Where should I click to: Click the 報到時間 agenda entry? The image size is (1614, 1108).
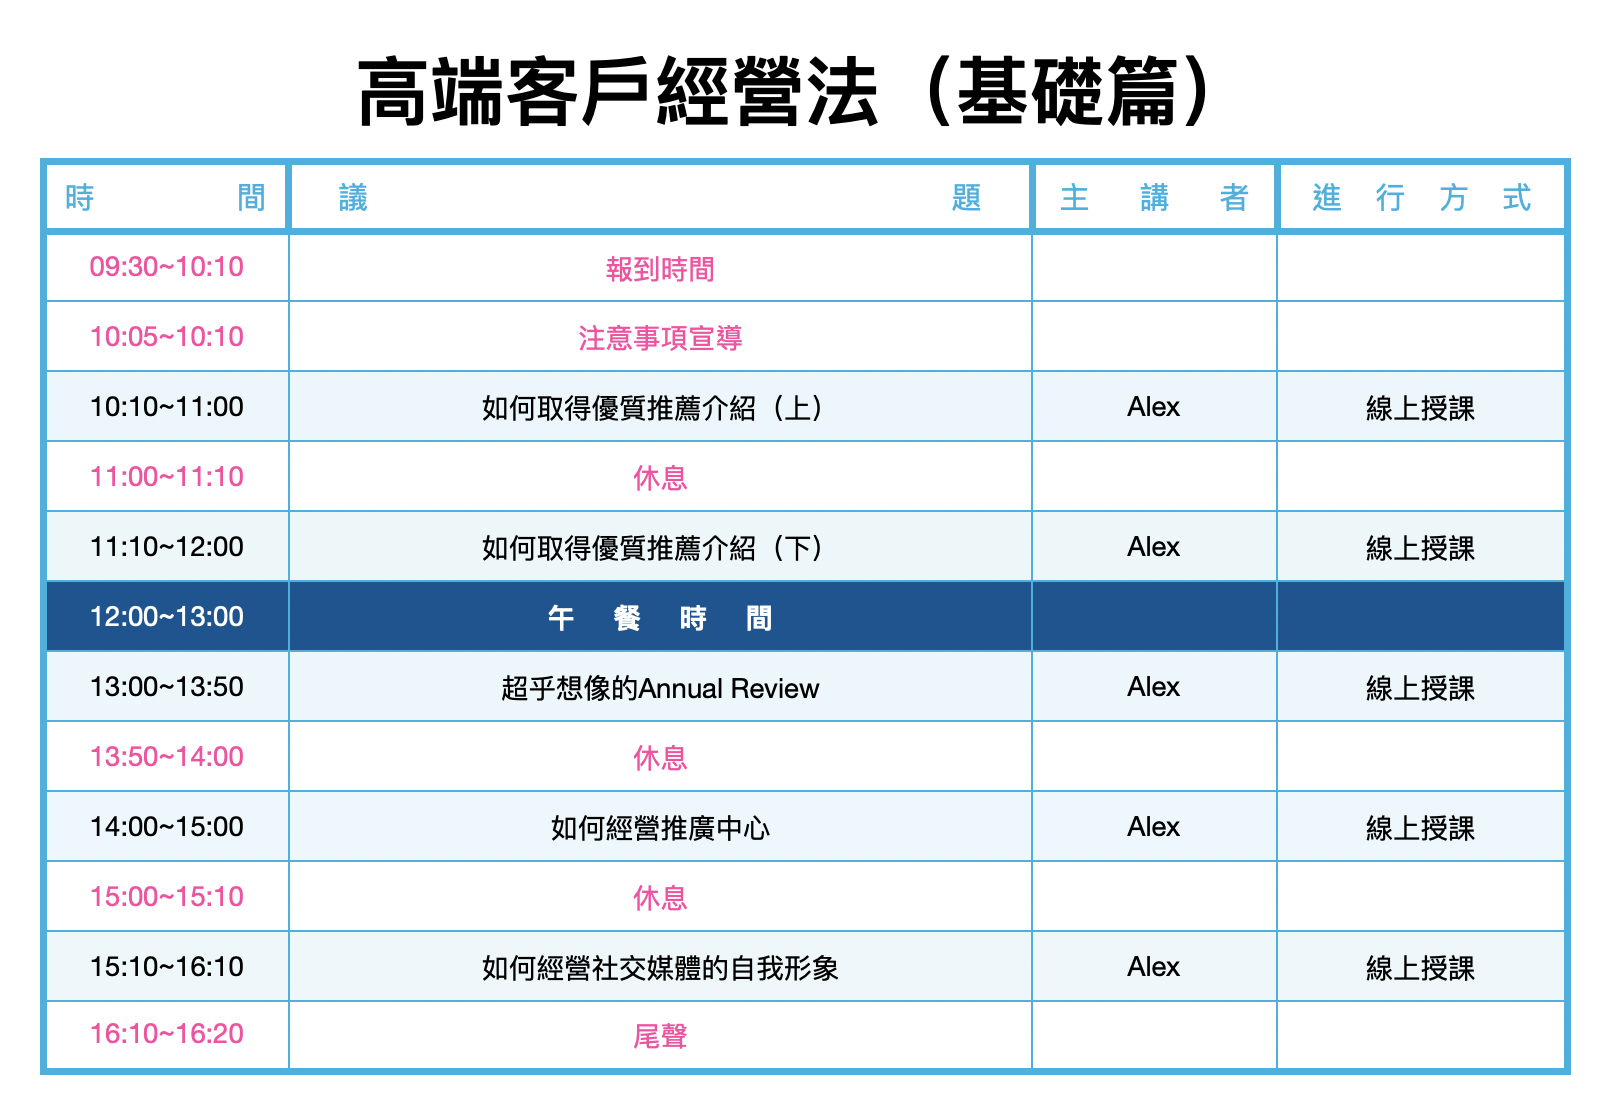click(660, 269)
